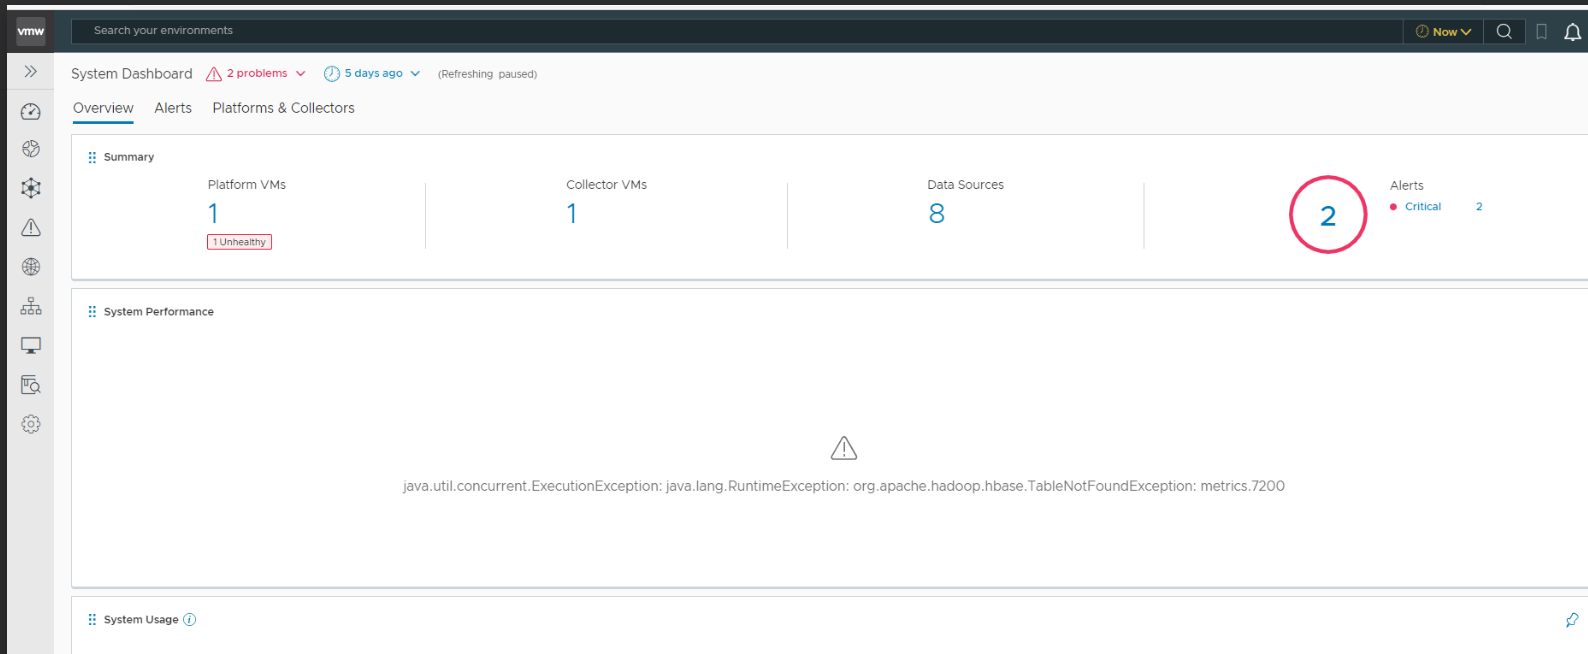Expand the 2 problems dropdown

pyautogui.click(x=256, y=74)
